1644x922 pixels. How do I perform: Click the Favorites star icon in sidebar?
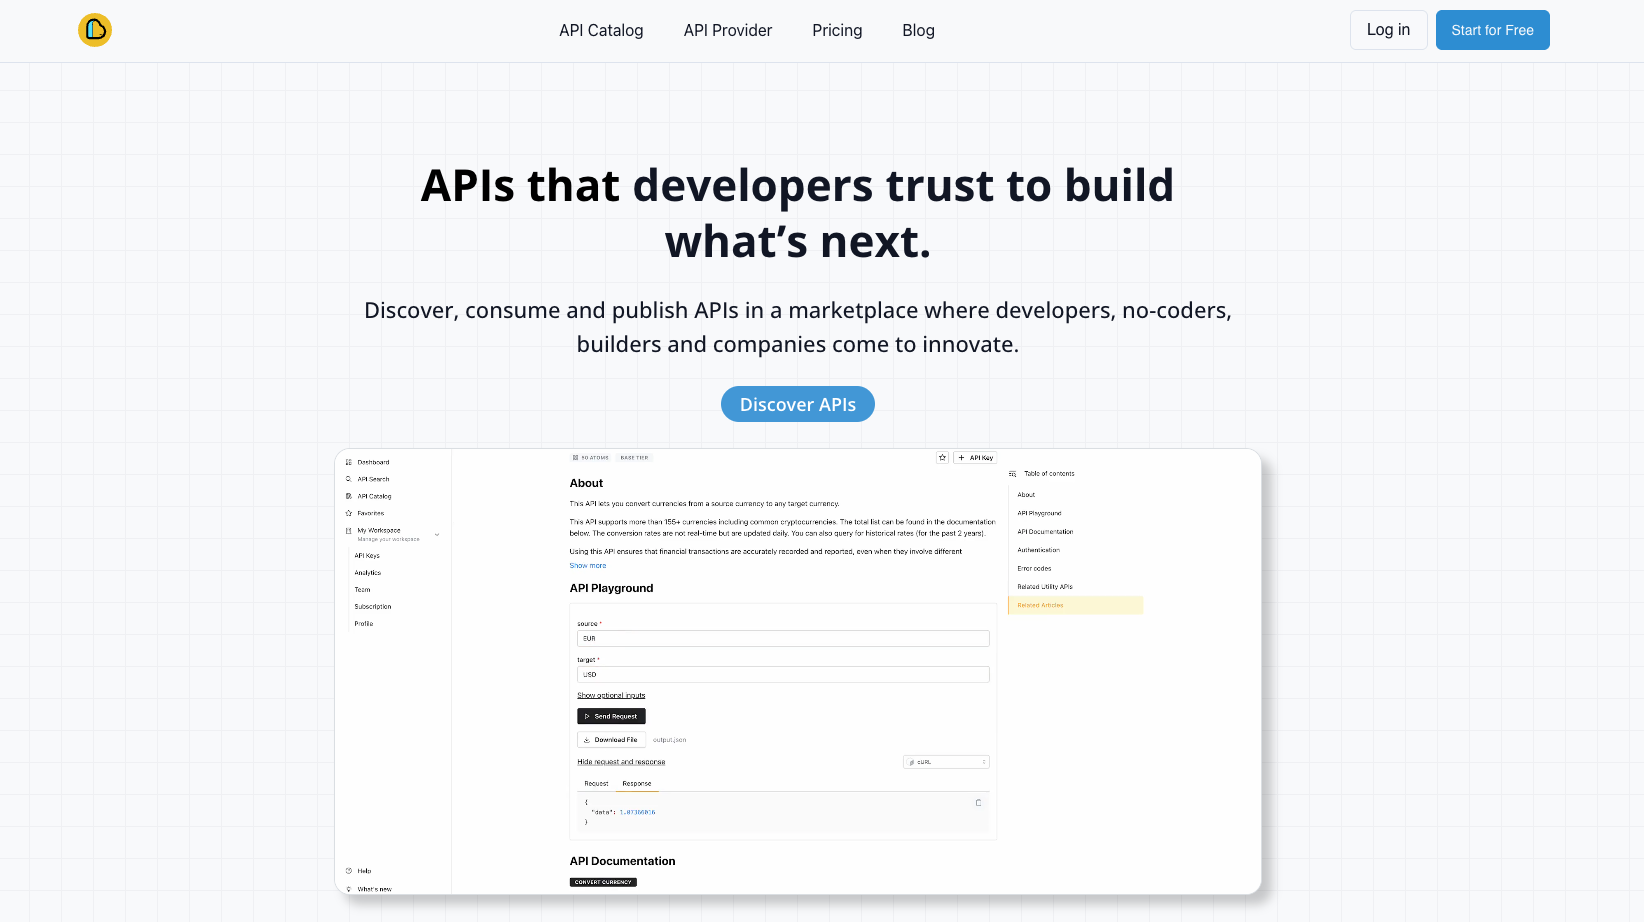351,513
